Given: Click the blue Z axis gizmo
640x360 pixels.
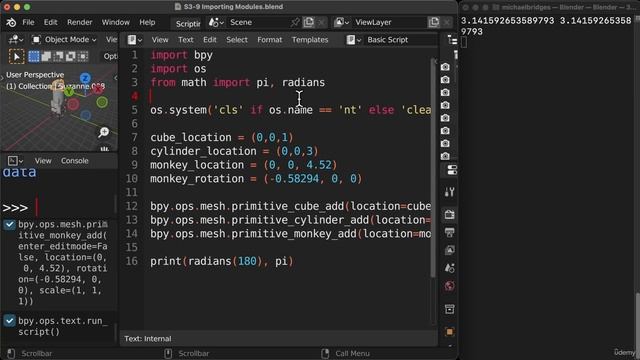Looking at the screenshot, I should pos(85,78).
